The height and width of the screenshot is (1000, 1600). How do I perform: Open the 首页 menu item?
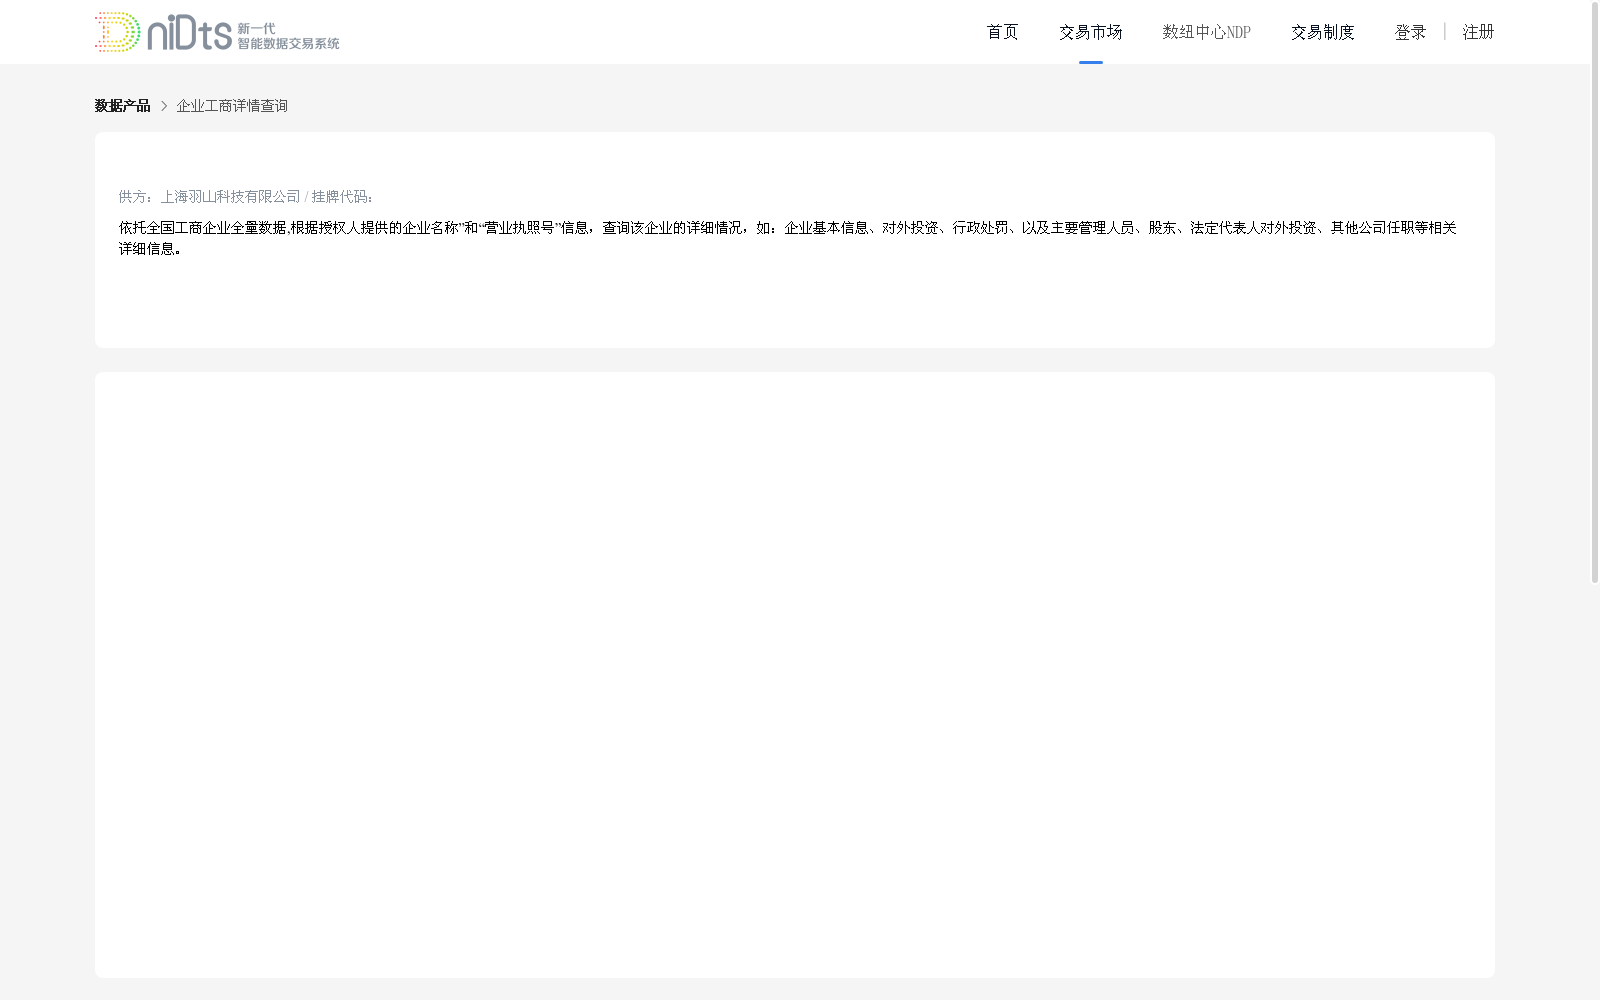pos(1002,32)
